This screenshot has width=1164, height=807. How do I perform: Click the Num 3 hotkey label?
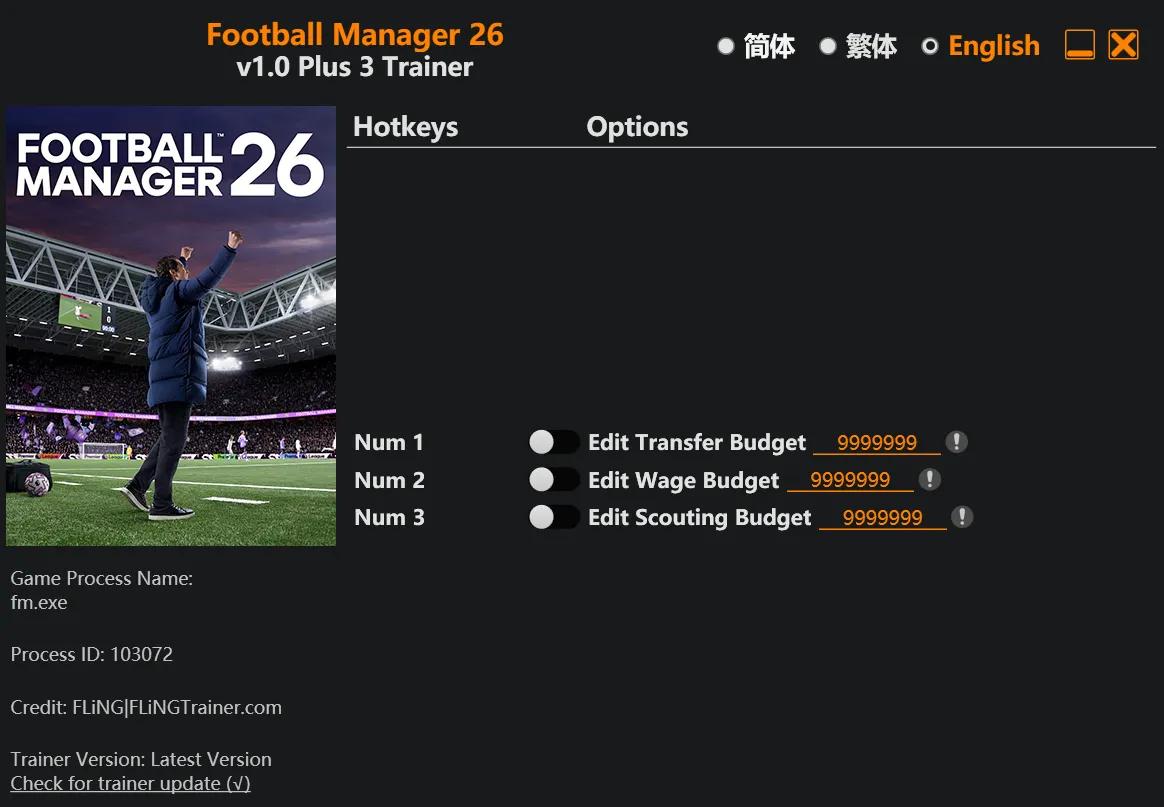(389, 518)
